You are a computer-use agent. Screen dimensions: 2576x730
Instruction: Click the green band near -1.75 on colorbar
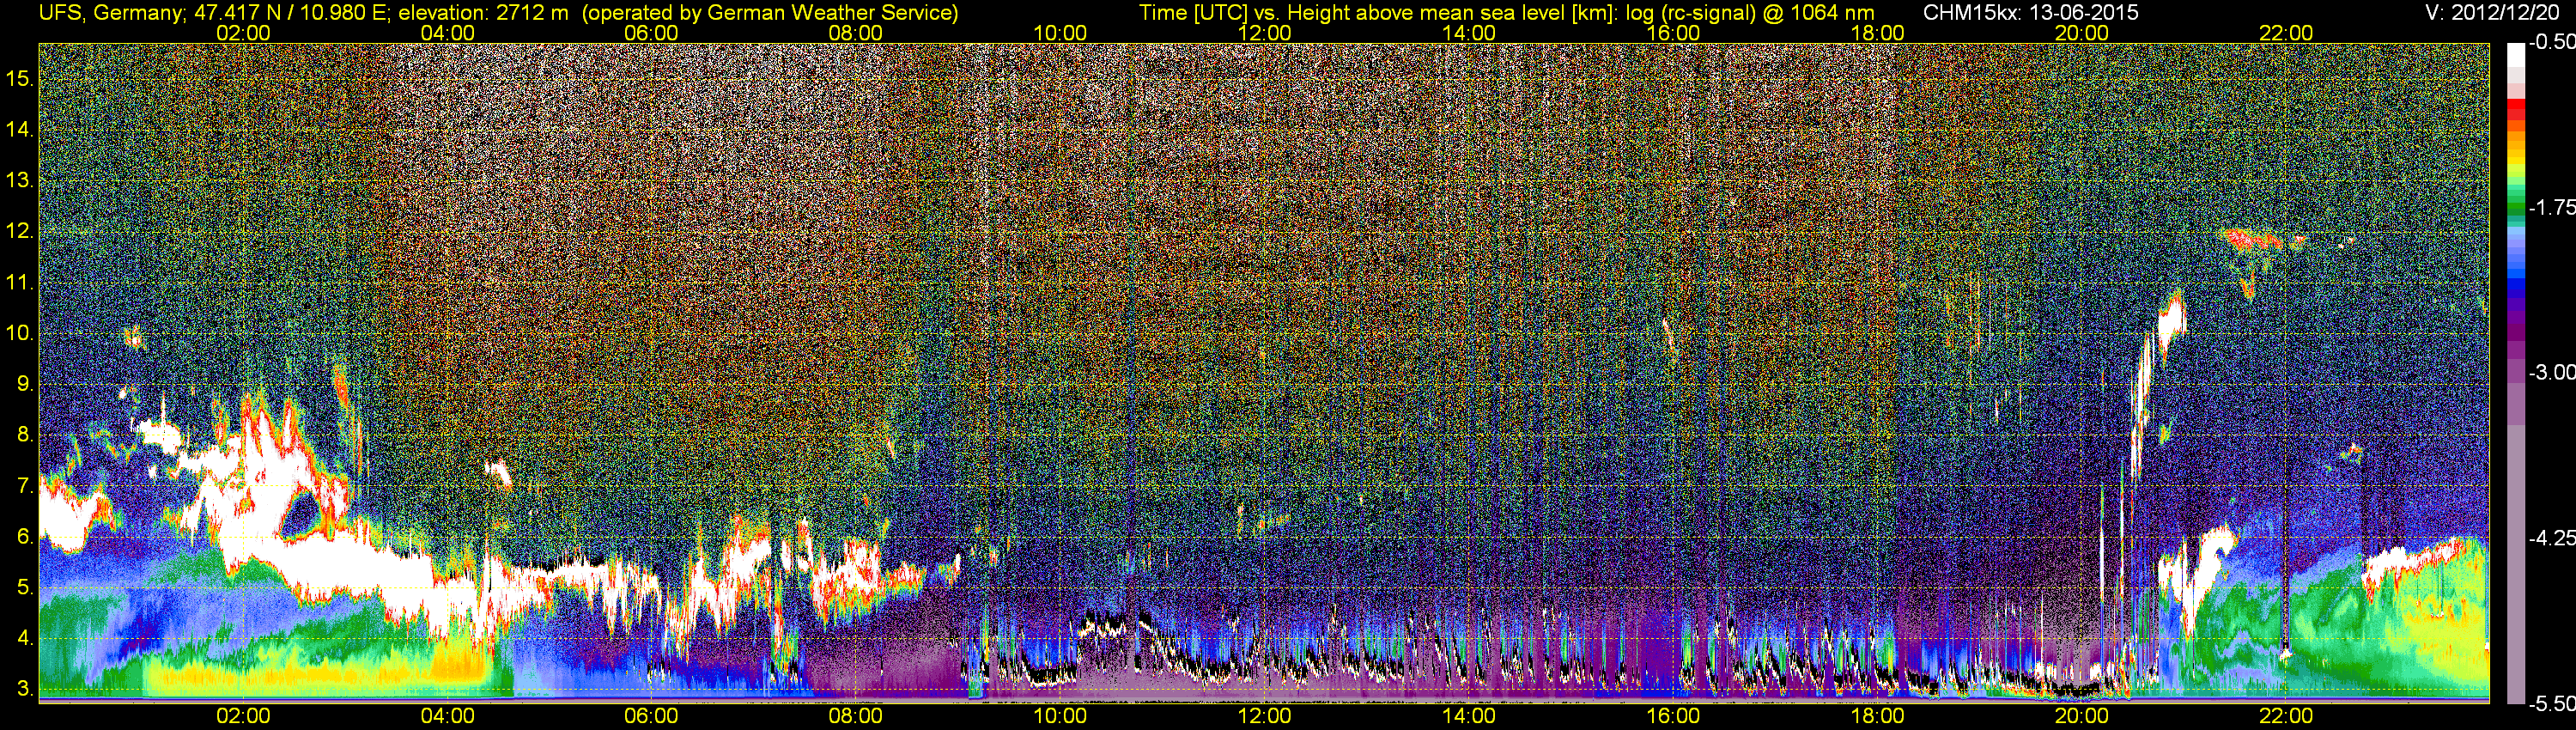tap(2516, 205)
